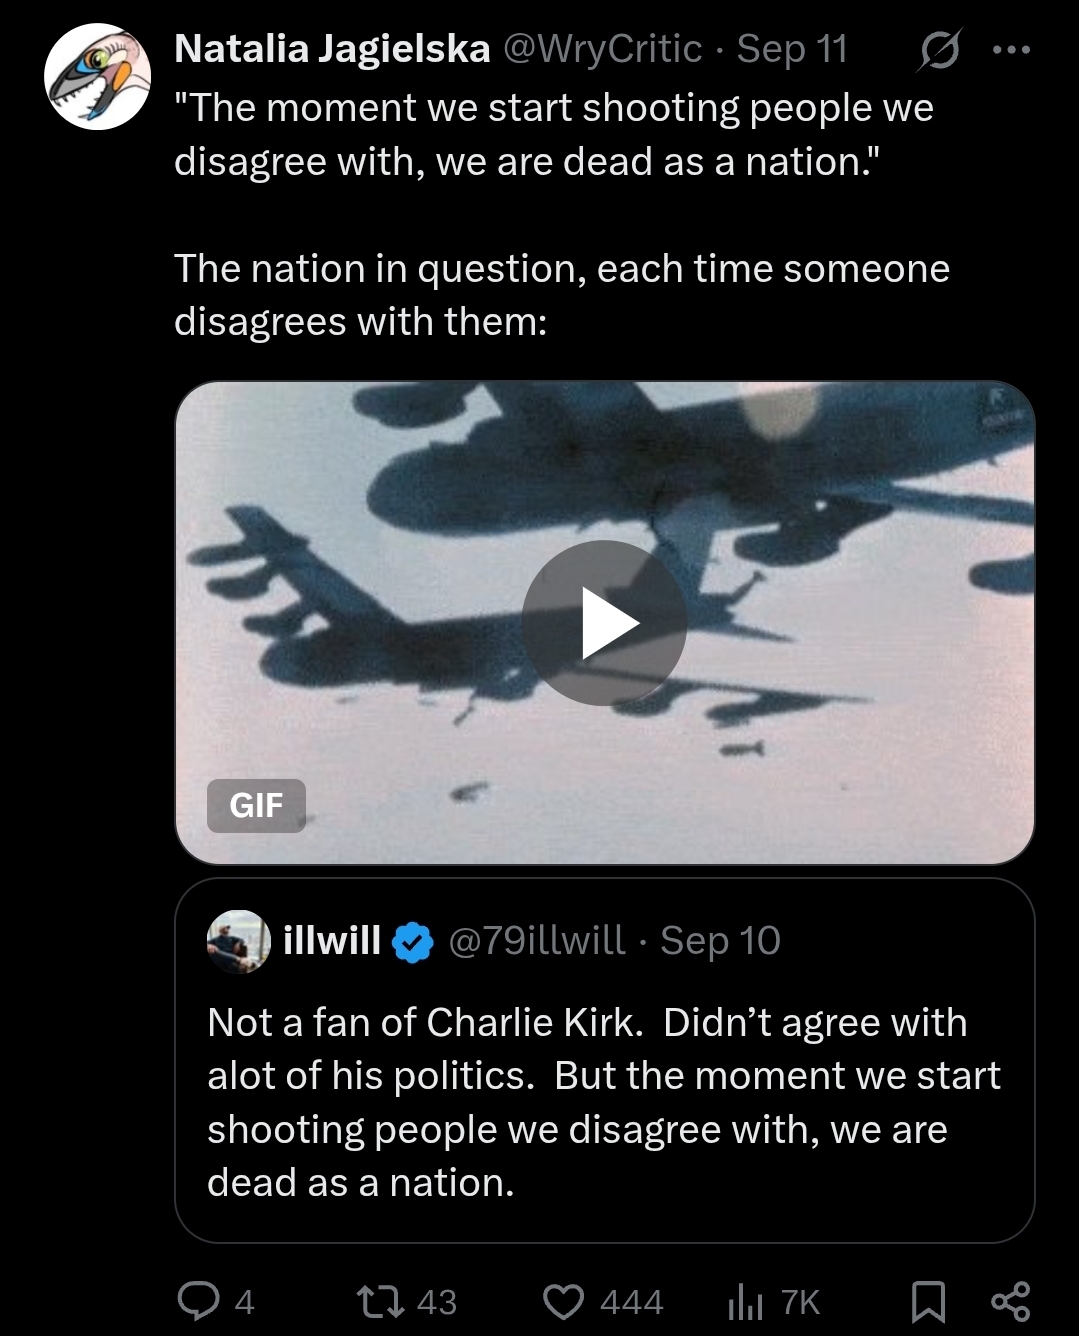Bookmark this post

pos(928,1301)
